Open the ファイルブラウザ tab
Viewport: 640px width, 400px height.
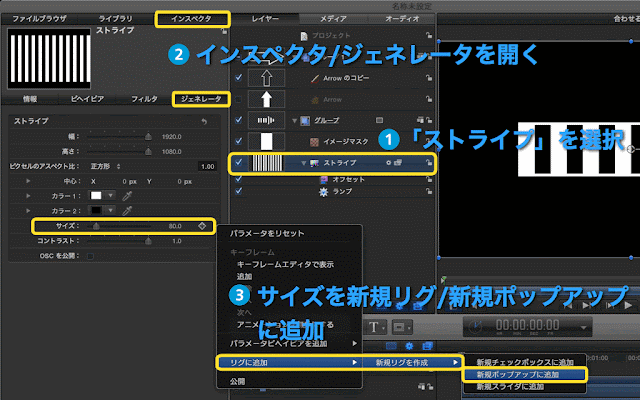click(x=39, y=19)
